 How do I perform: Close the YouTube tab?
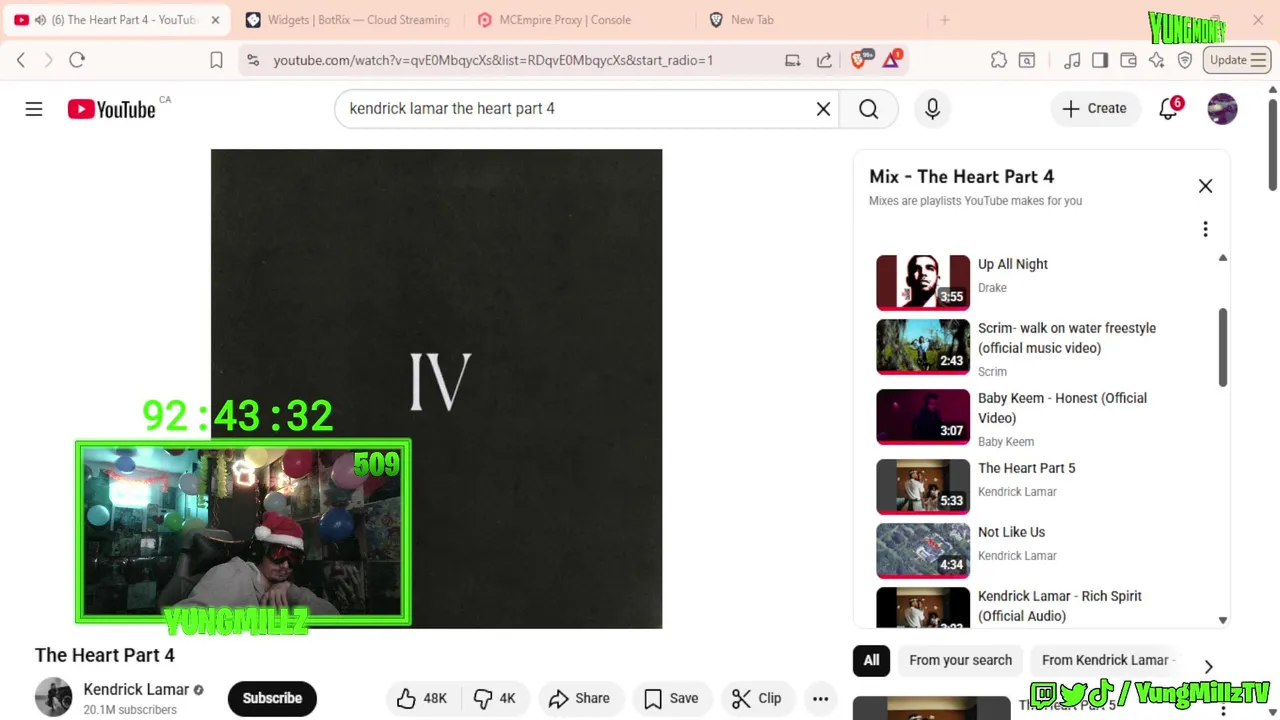(215, 20)
